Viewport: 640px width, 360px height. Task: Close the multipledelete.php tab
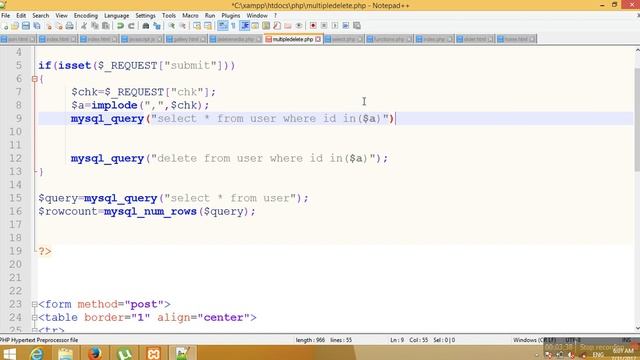click(318, 39)
